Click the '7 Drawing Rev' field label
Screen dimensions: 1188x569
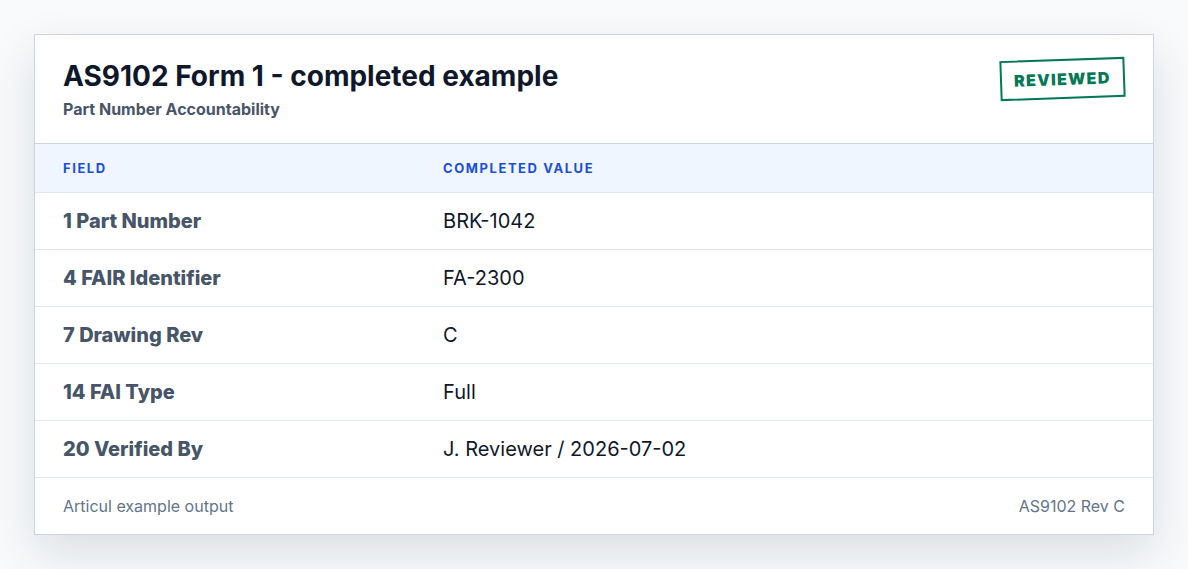(133, 335)
